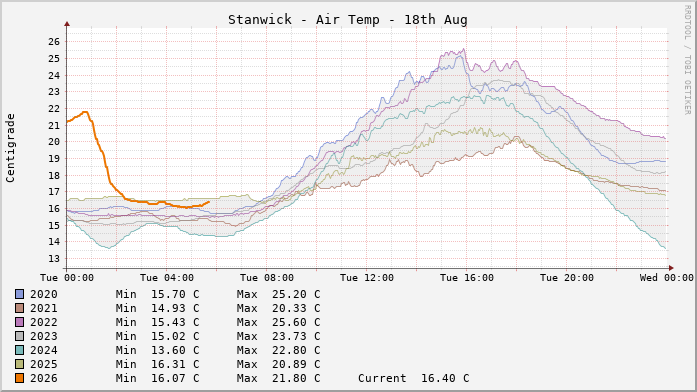Viewport: 697px width, 392px height.
Task: Click the 2022 legend year label
Action: coord(44,322)
